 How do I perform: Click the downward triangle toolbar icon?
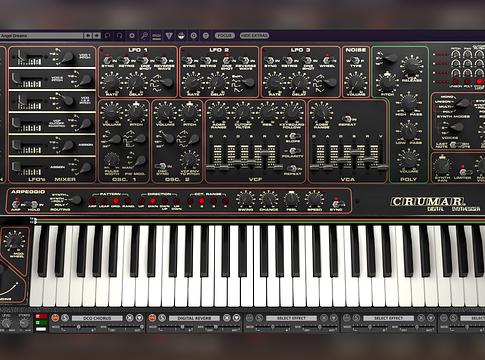(169, 36)
